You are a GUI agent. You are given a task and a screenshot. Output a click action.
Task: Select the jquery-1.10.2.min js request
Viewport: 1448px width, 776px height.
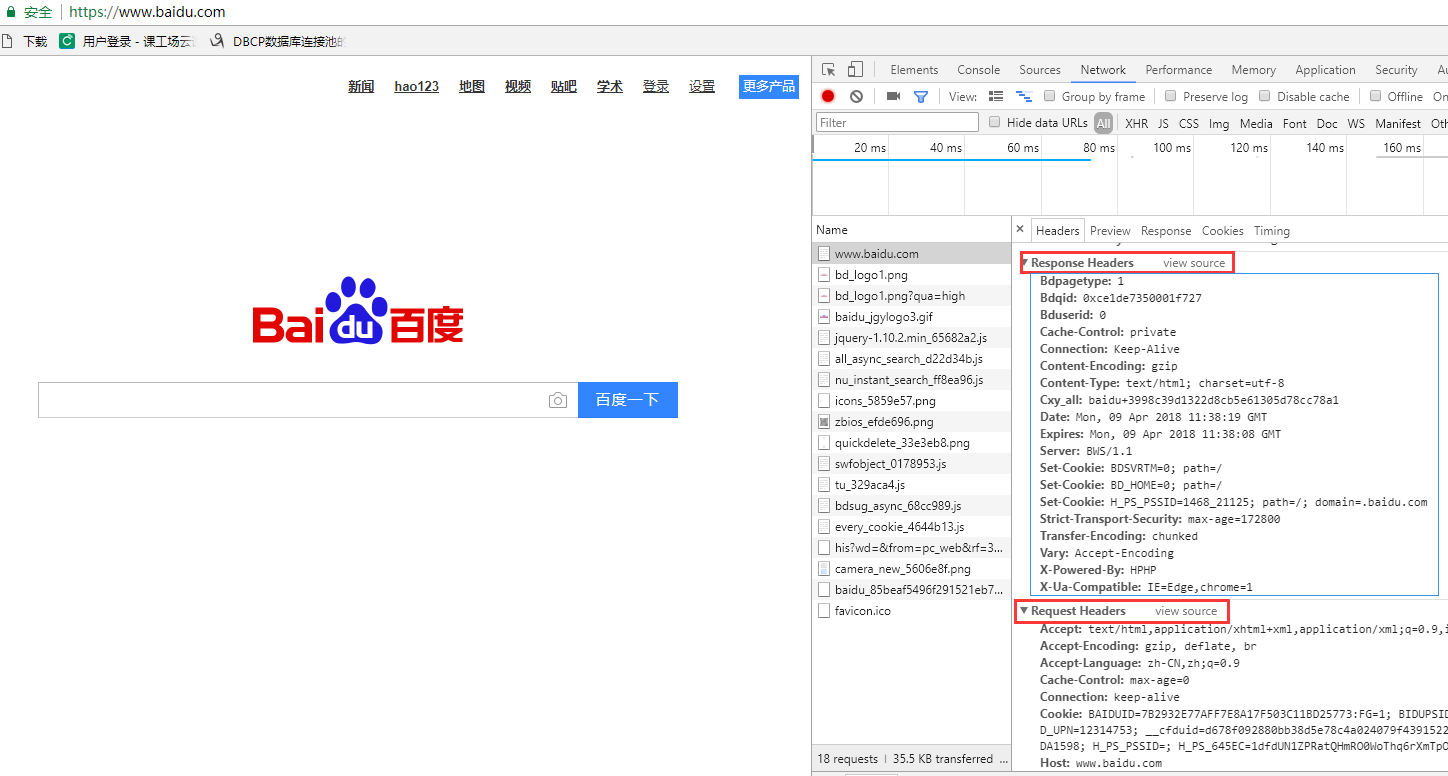point(912,338)
